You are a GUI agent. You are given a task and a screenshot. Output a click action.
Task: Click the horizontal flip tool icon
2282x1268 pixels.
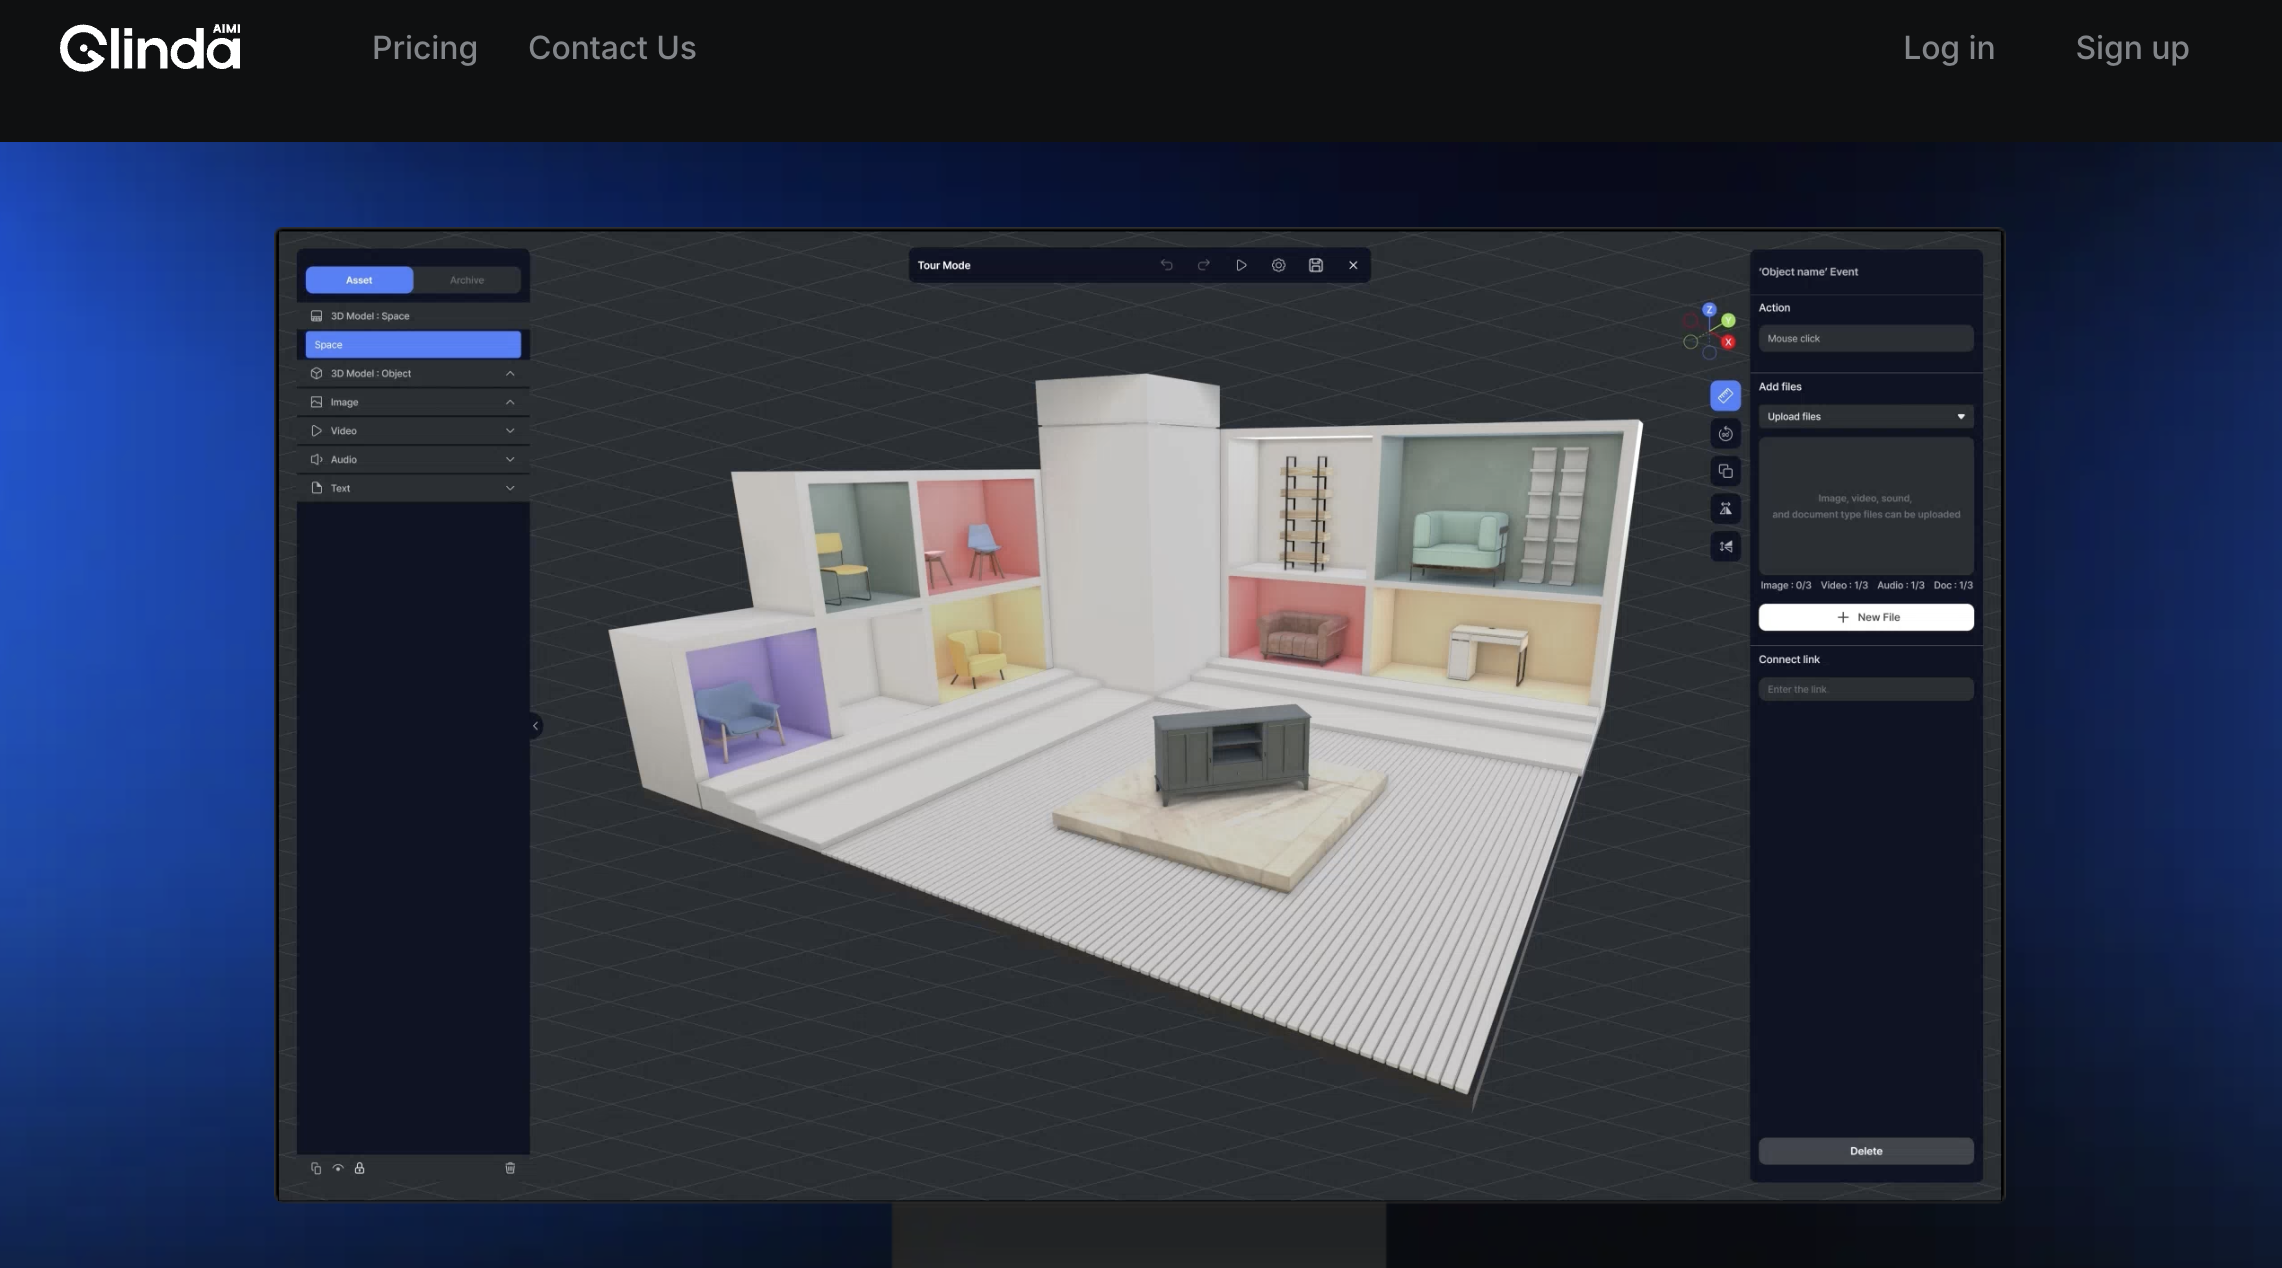tap(1725, 509)
